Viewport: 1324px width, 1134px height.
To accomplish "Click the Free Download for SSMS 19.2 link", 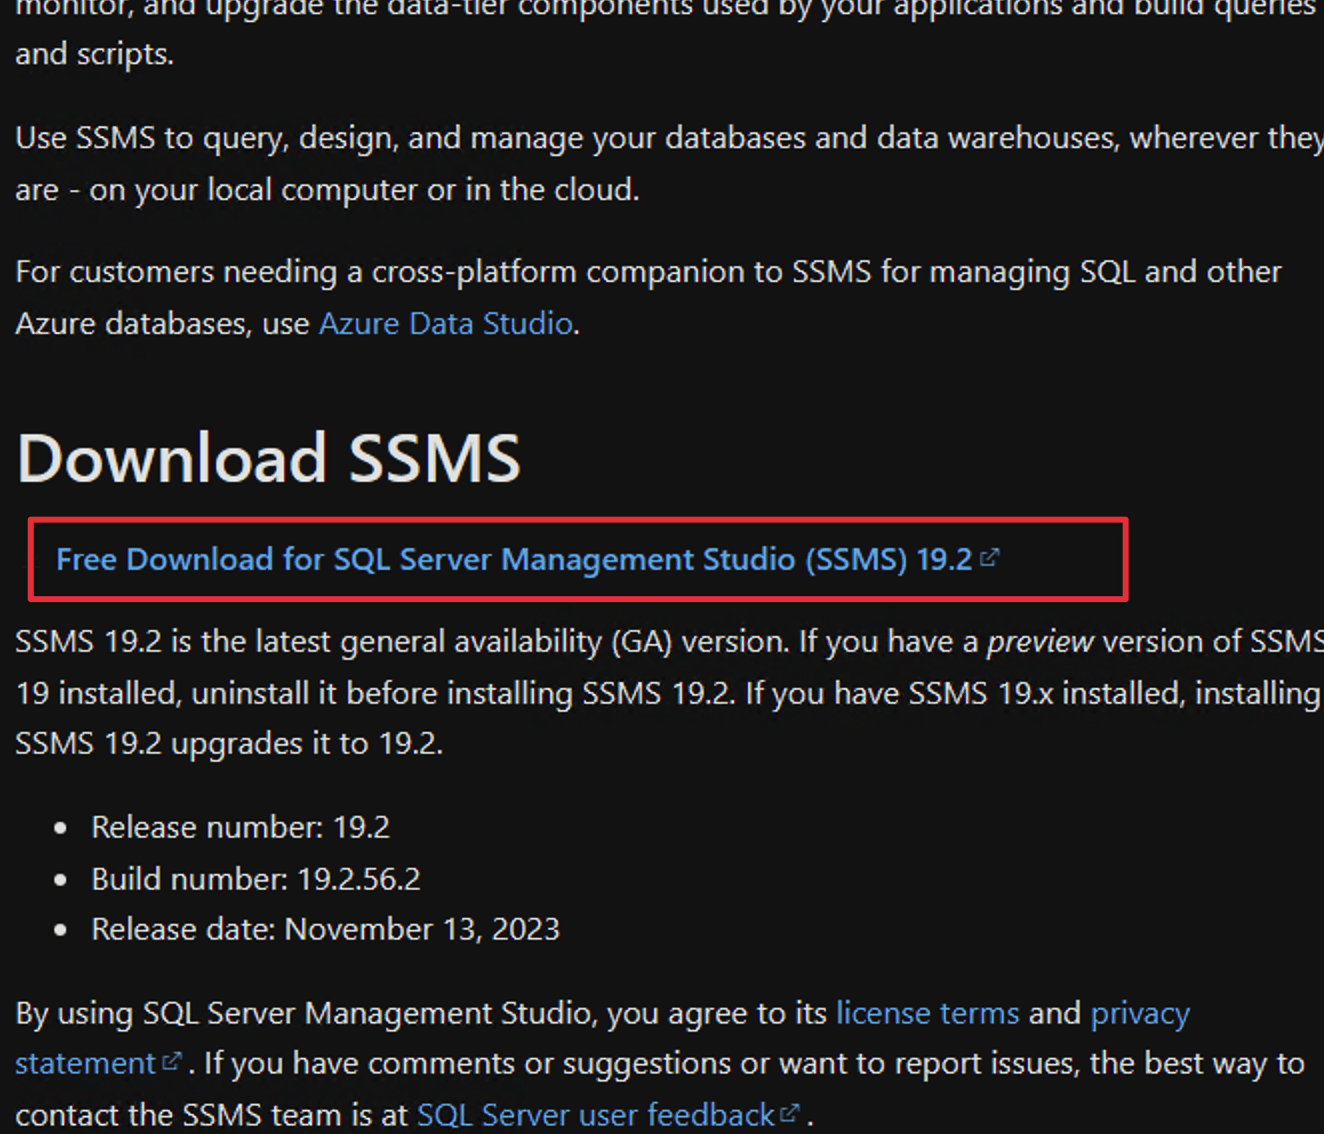I will (x=513, y=560).
